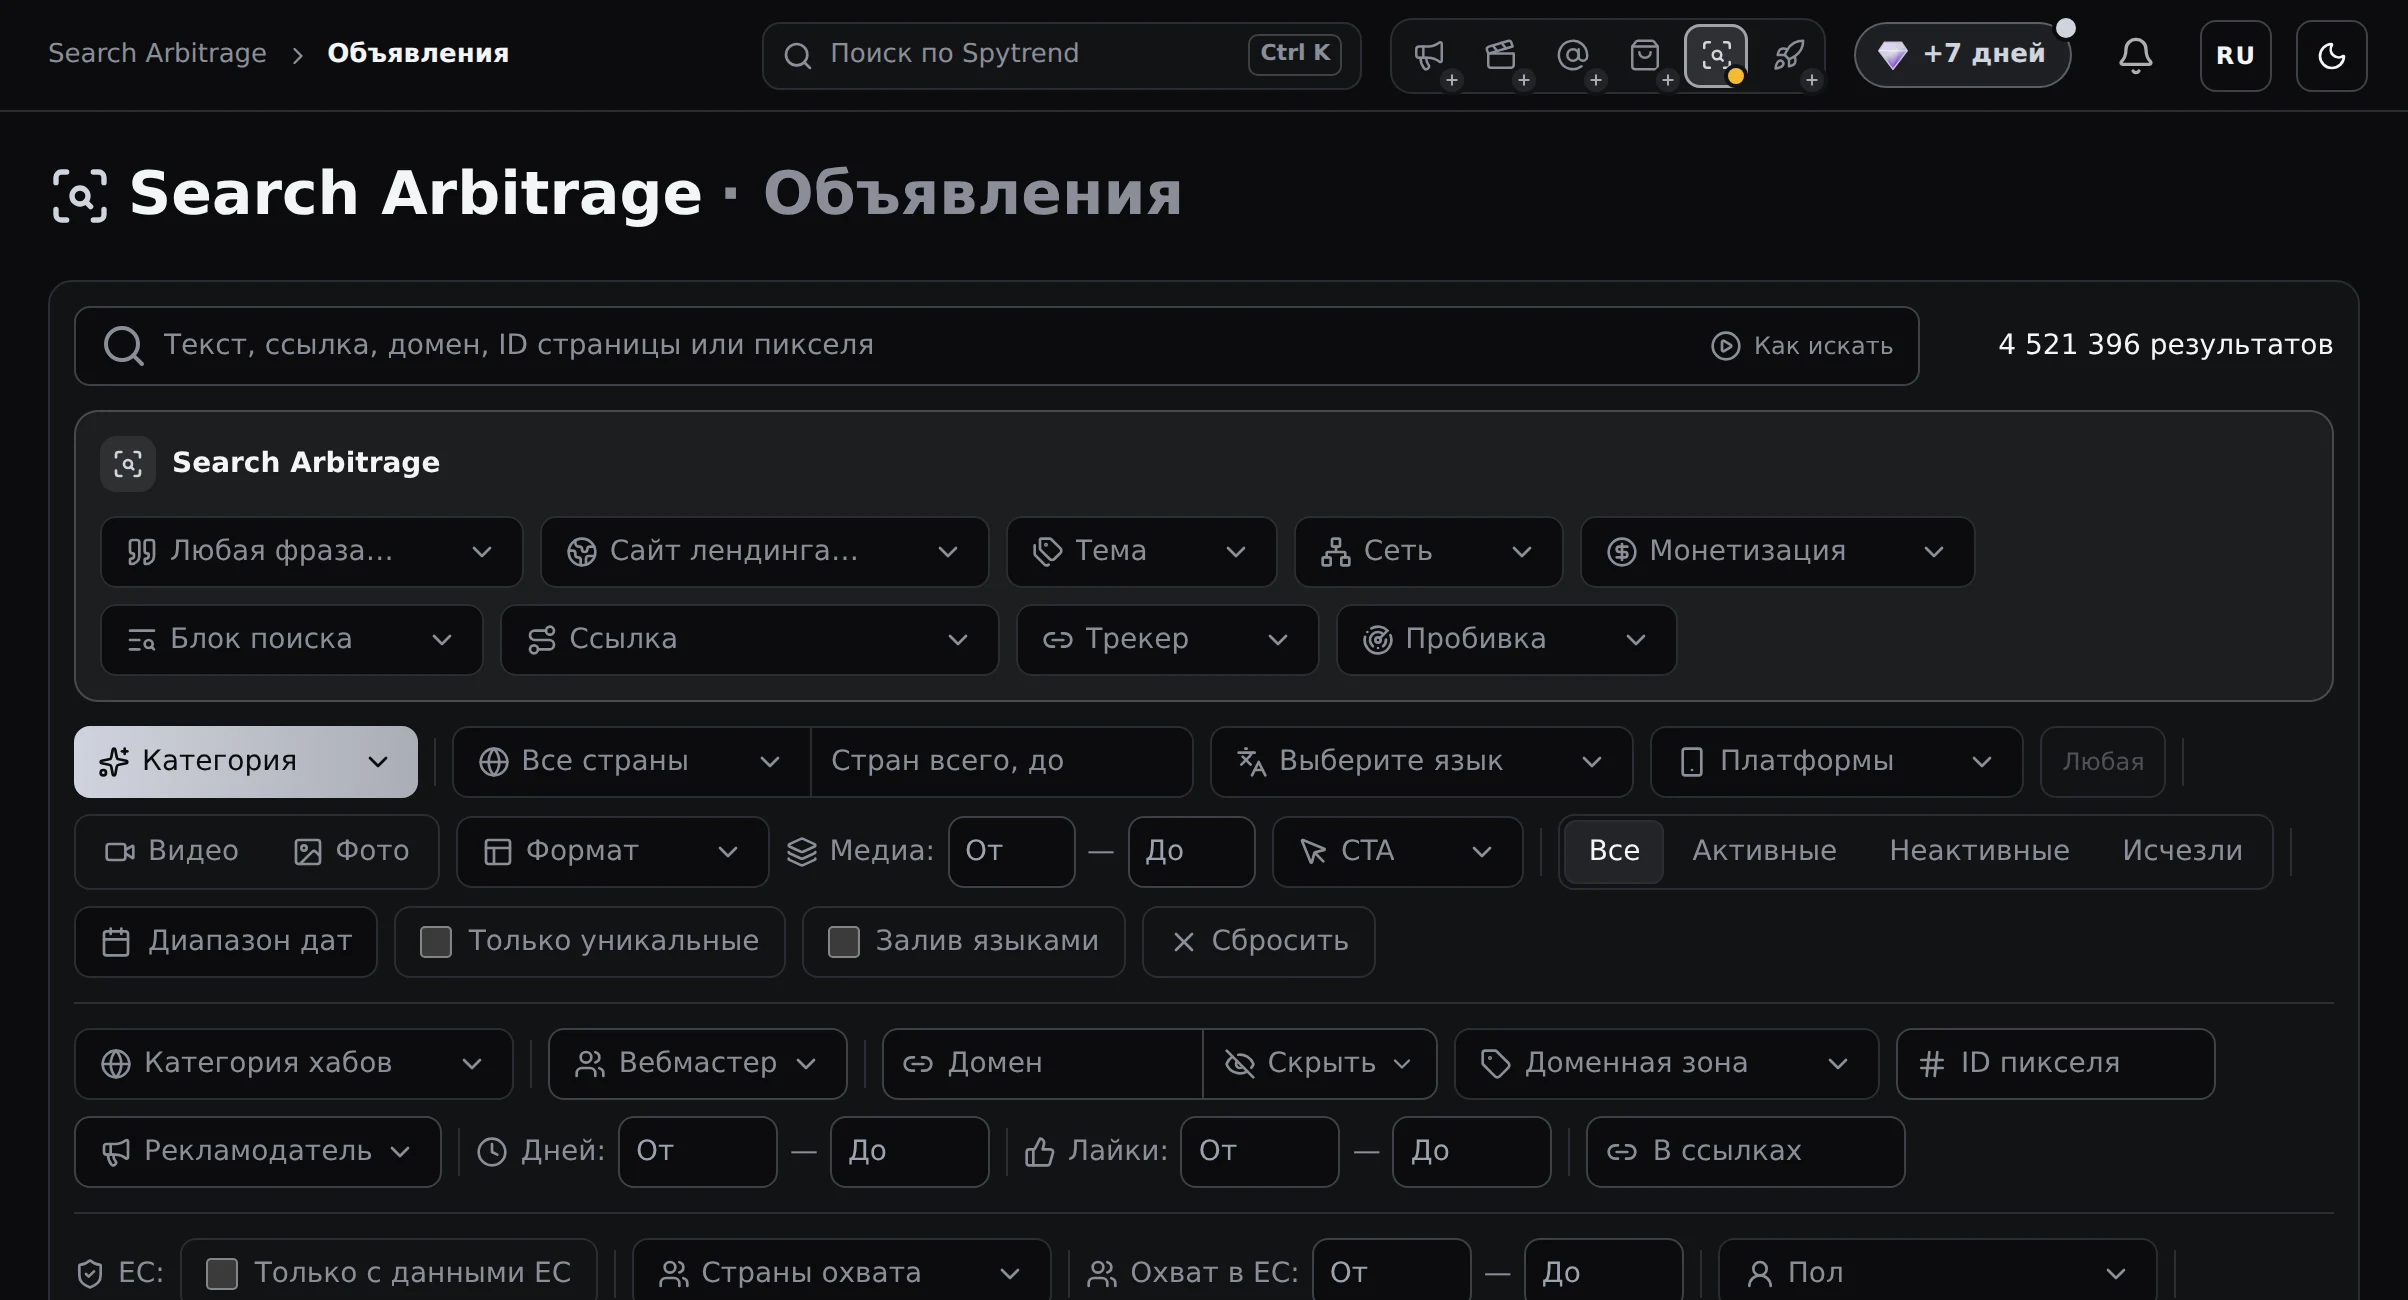Select the Все status tab
Screen dimensions: 2408x1300
pyautogui.click(x=1613, y=851)
